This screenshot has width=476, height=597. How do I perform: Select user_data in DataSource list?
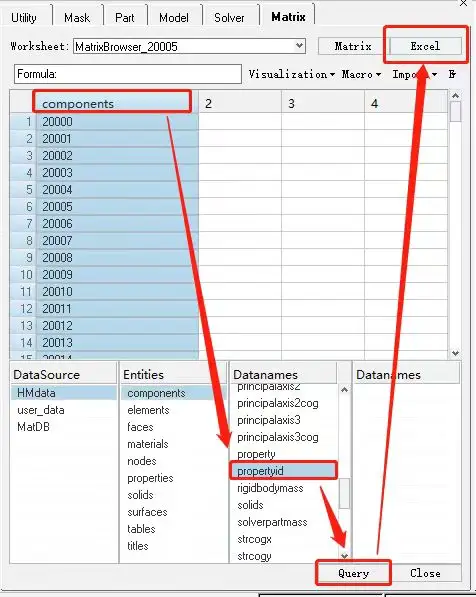click(64, 410)
